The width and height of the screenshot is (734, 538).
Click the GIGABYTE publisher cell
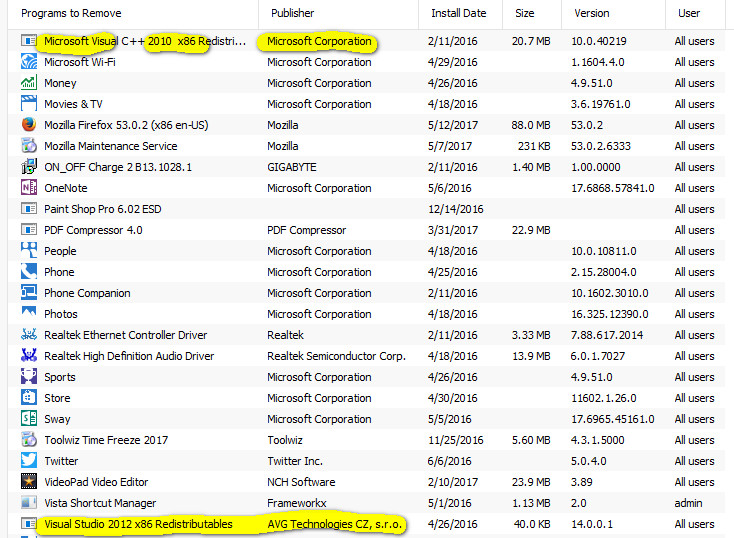[292, 167]
